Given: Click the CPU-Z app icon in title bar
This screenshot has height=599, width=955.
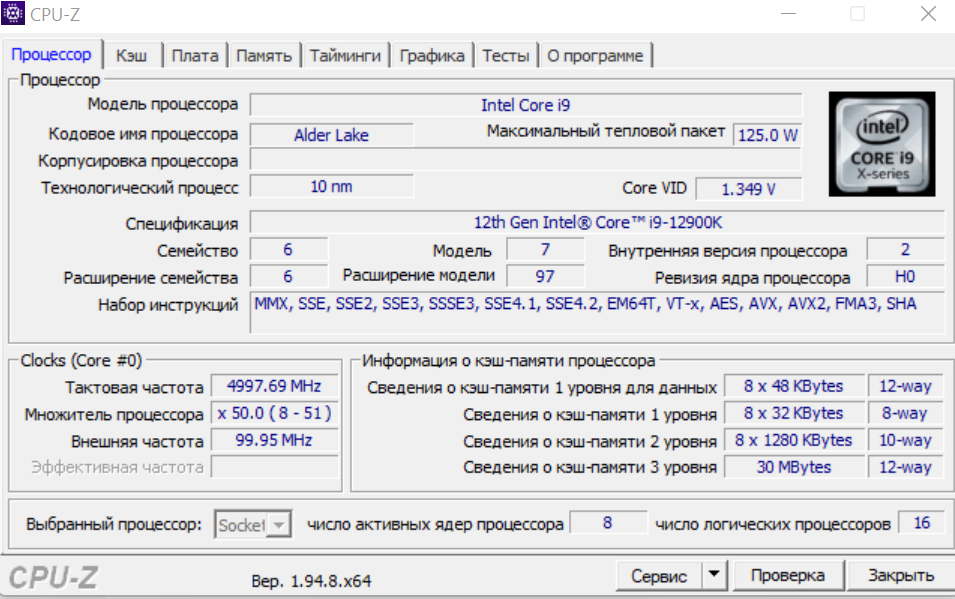Looking at the screenshot, I should (x=13, y=13).
